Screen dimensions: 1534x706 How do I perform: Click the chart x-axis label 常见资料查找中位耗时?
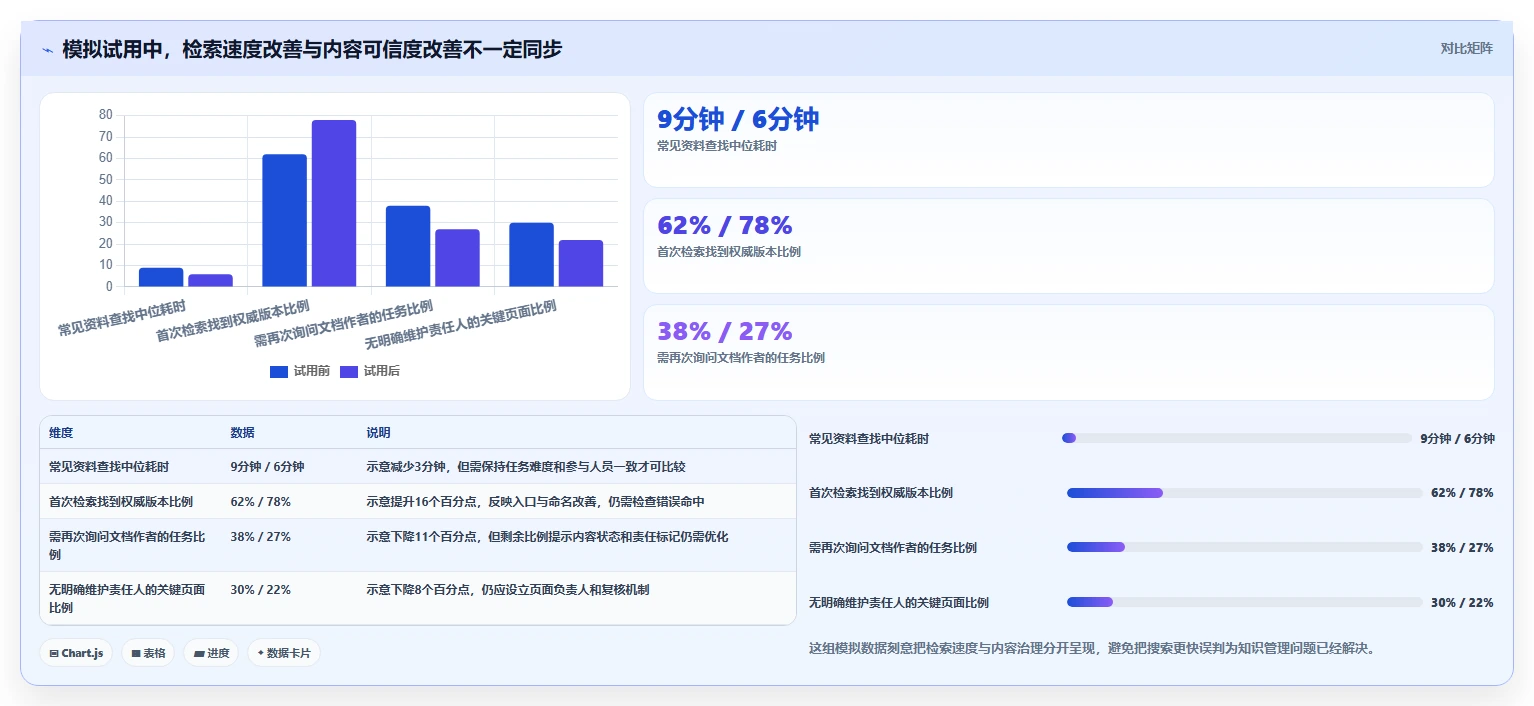point(122,317)
